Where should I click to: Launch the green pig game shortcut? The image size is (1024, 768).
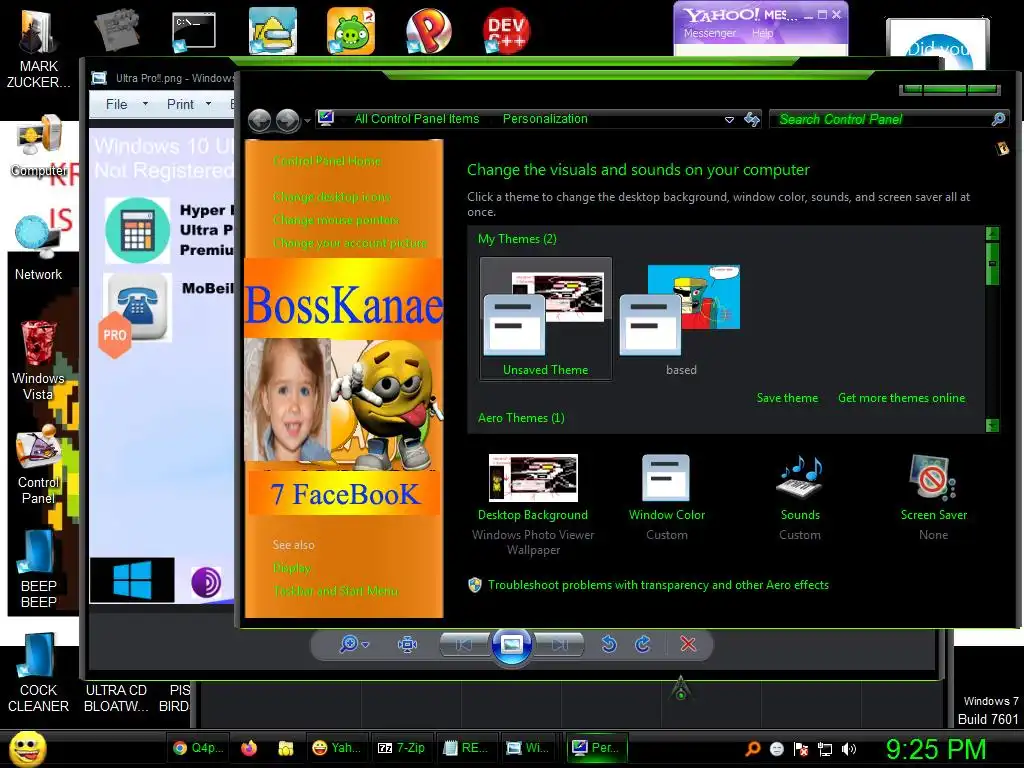(351, 31)
